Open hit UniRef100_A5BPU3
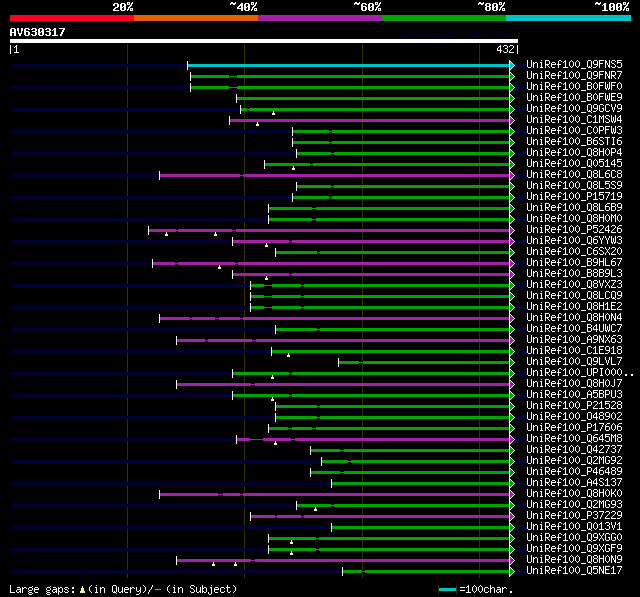640x597 pixels. pyautogui.click(x=574, y=395)
